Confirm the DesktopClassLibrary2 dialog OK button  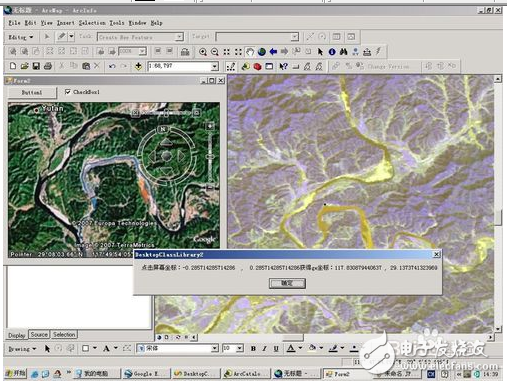287,283
